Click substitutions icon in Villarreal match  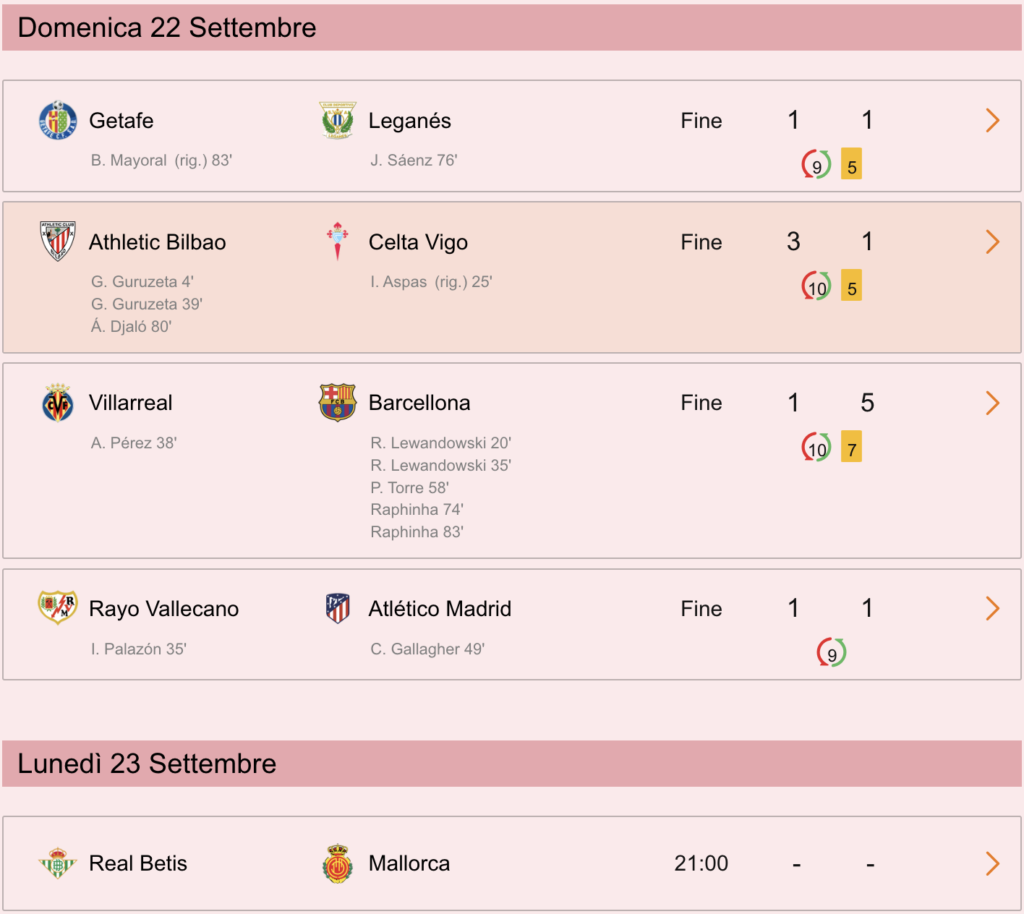(816, 447)
